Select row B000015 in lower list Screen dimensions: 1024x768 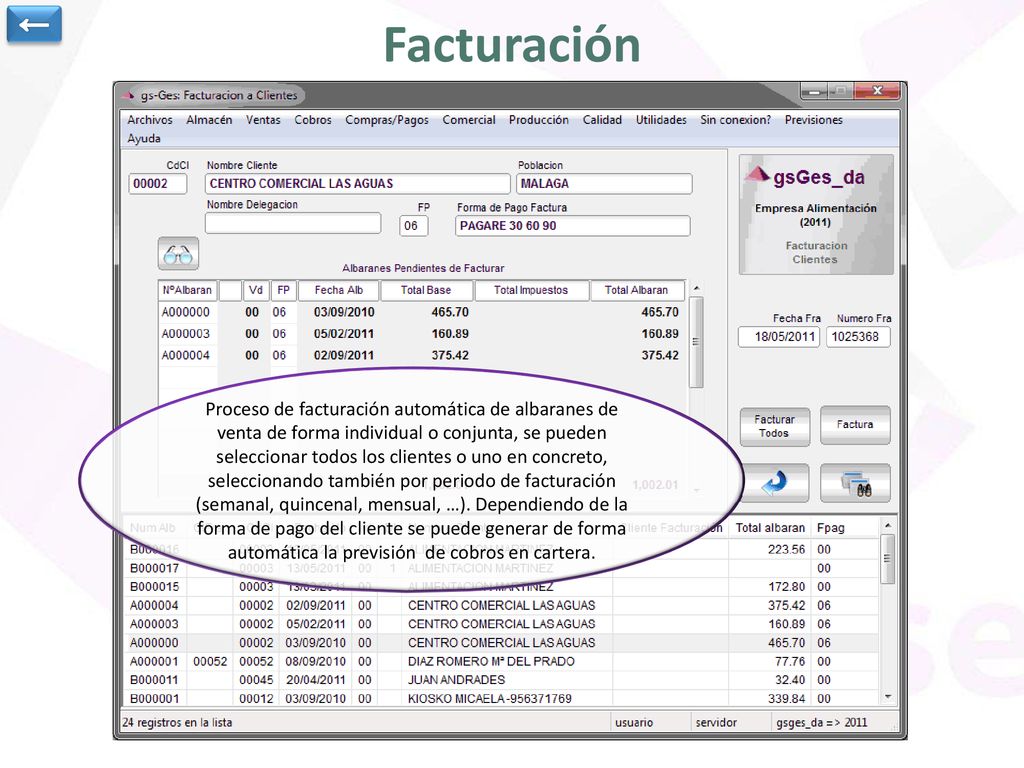click(x=501, y=587)
